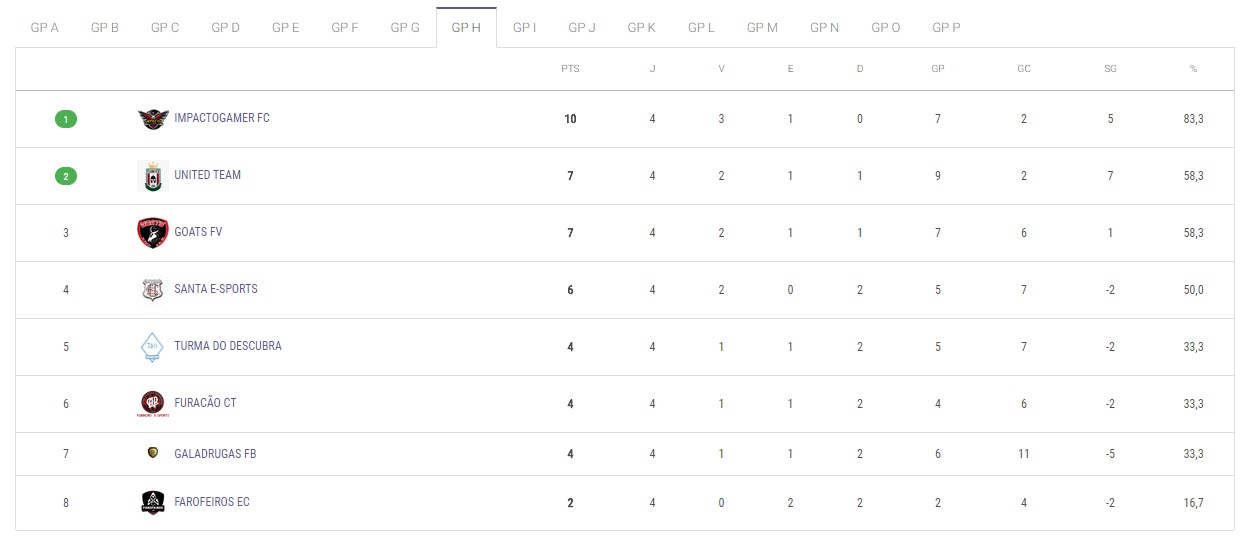Switch to the GP A tab

click(45, 28)
